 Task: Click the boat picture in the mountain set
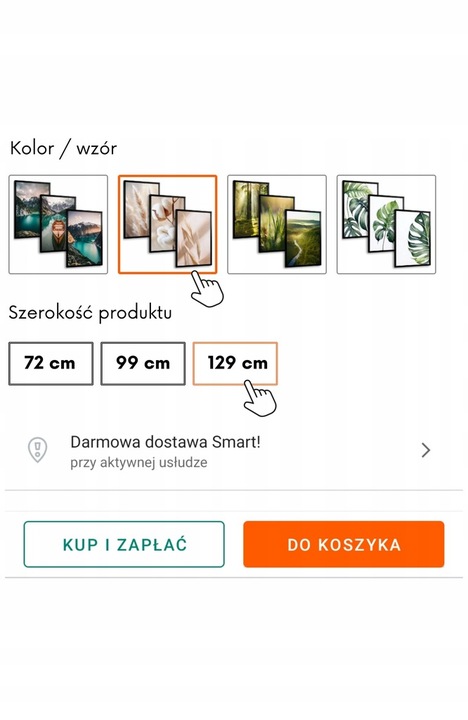tap(58, 223)
